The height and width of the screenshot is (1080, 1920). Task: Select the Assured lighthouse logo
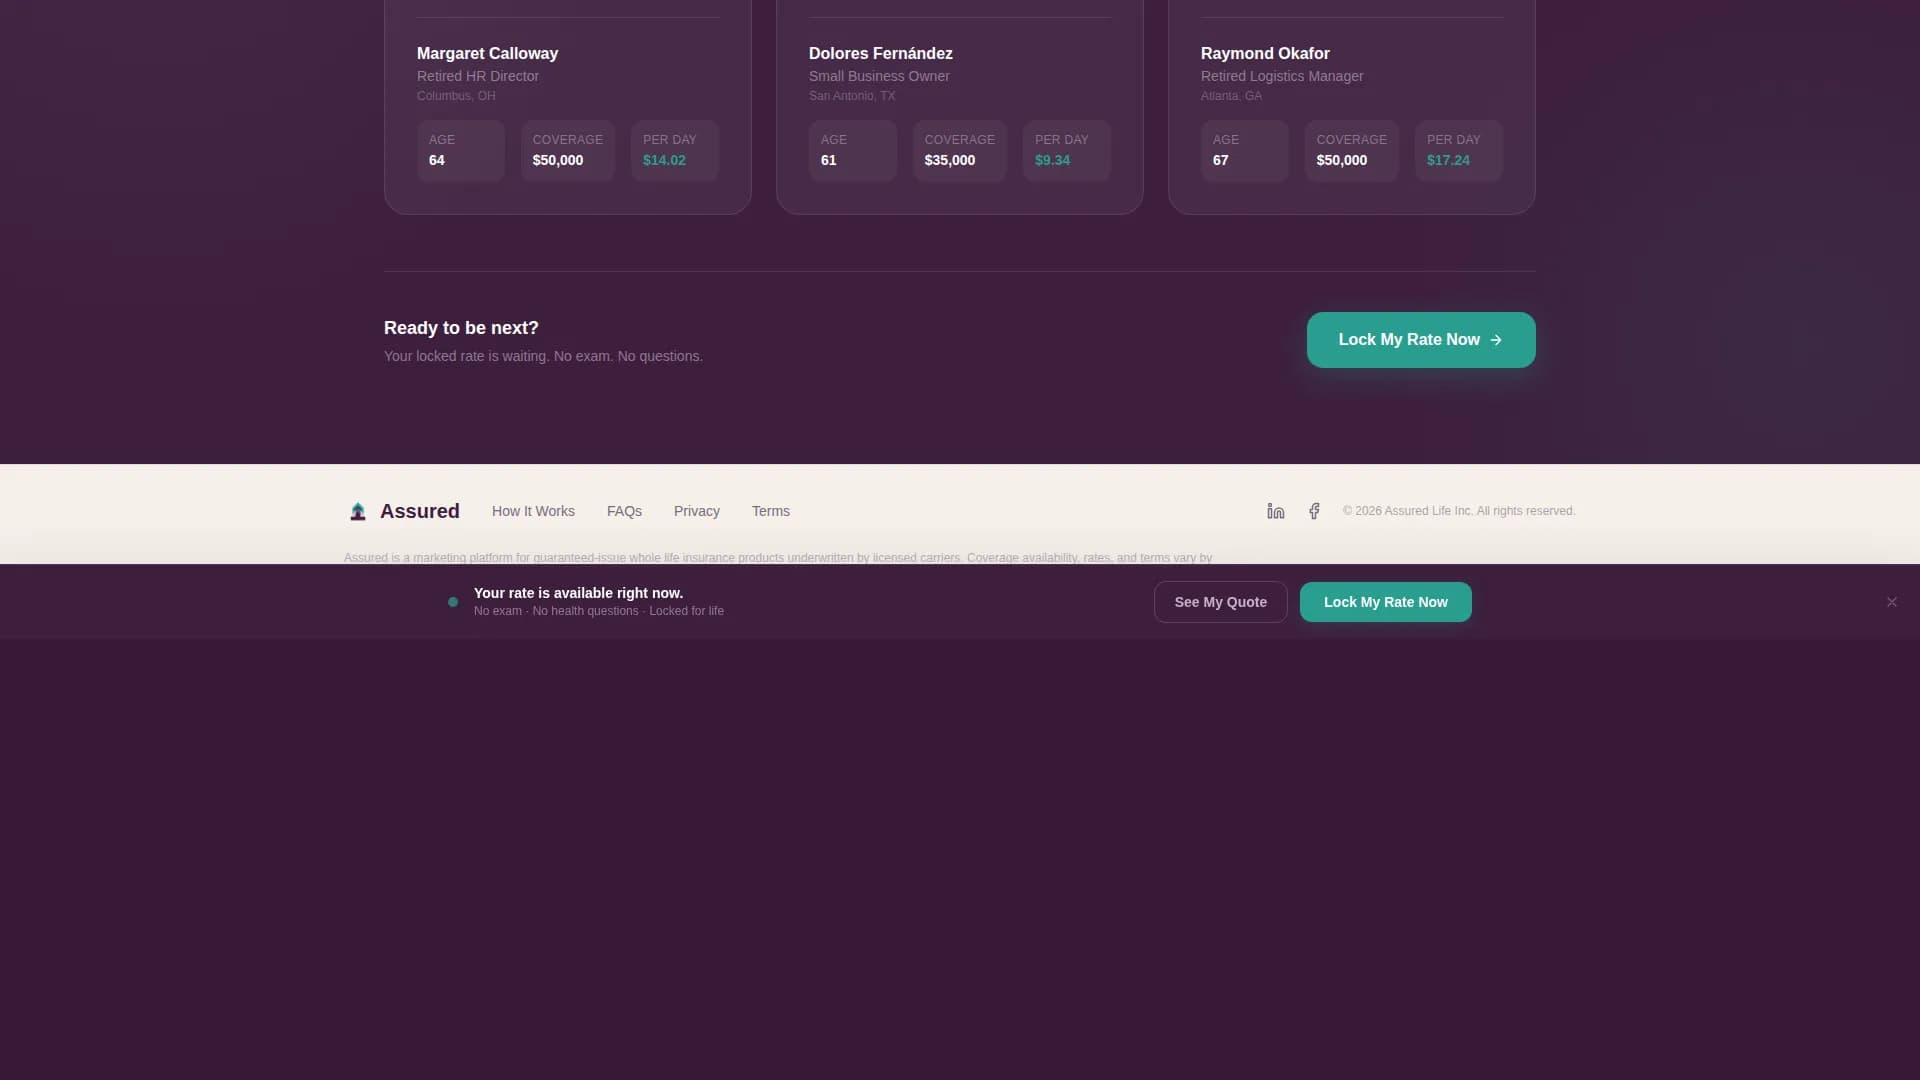pos(358,511)
